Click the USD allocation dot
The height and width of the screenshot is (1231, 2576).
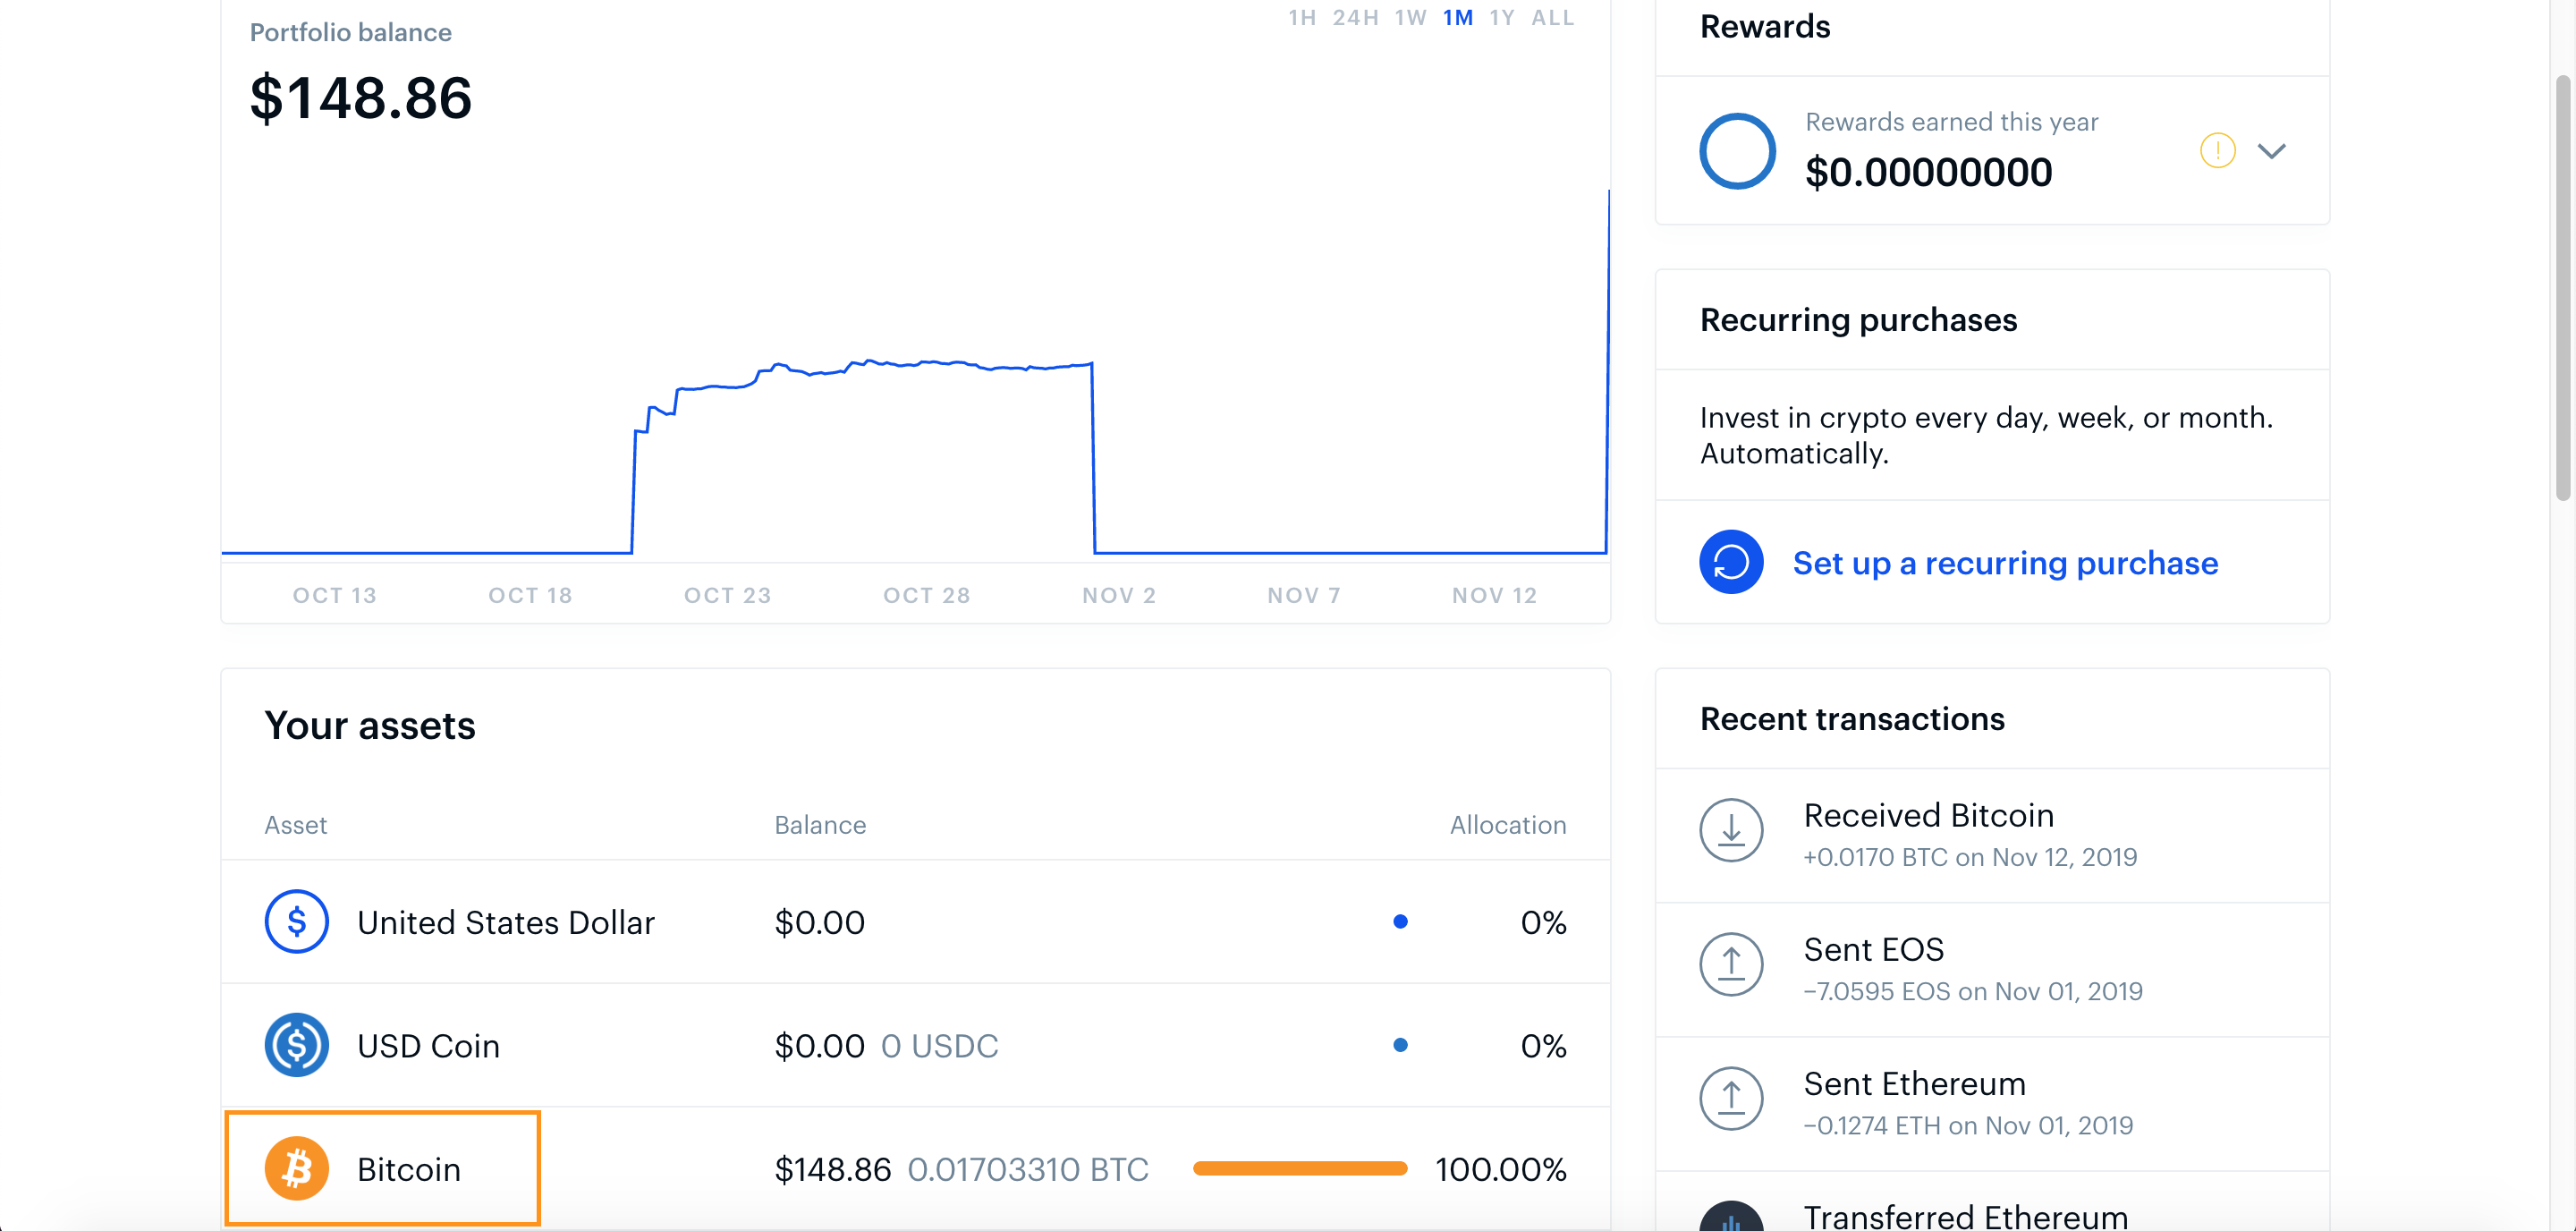[x=1400, y=921]
